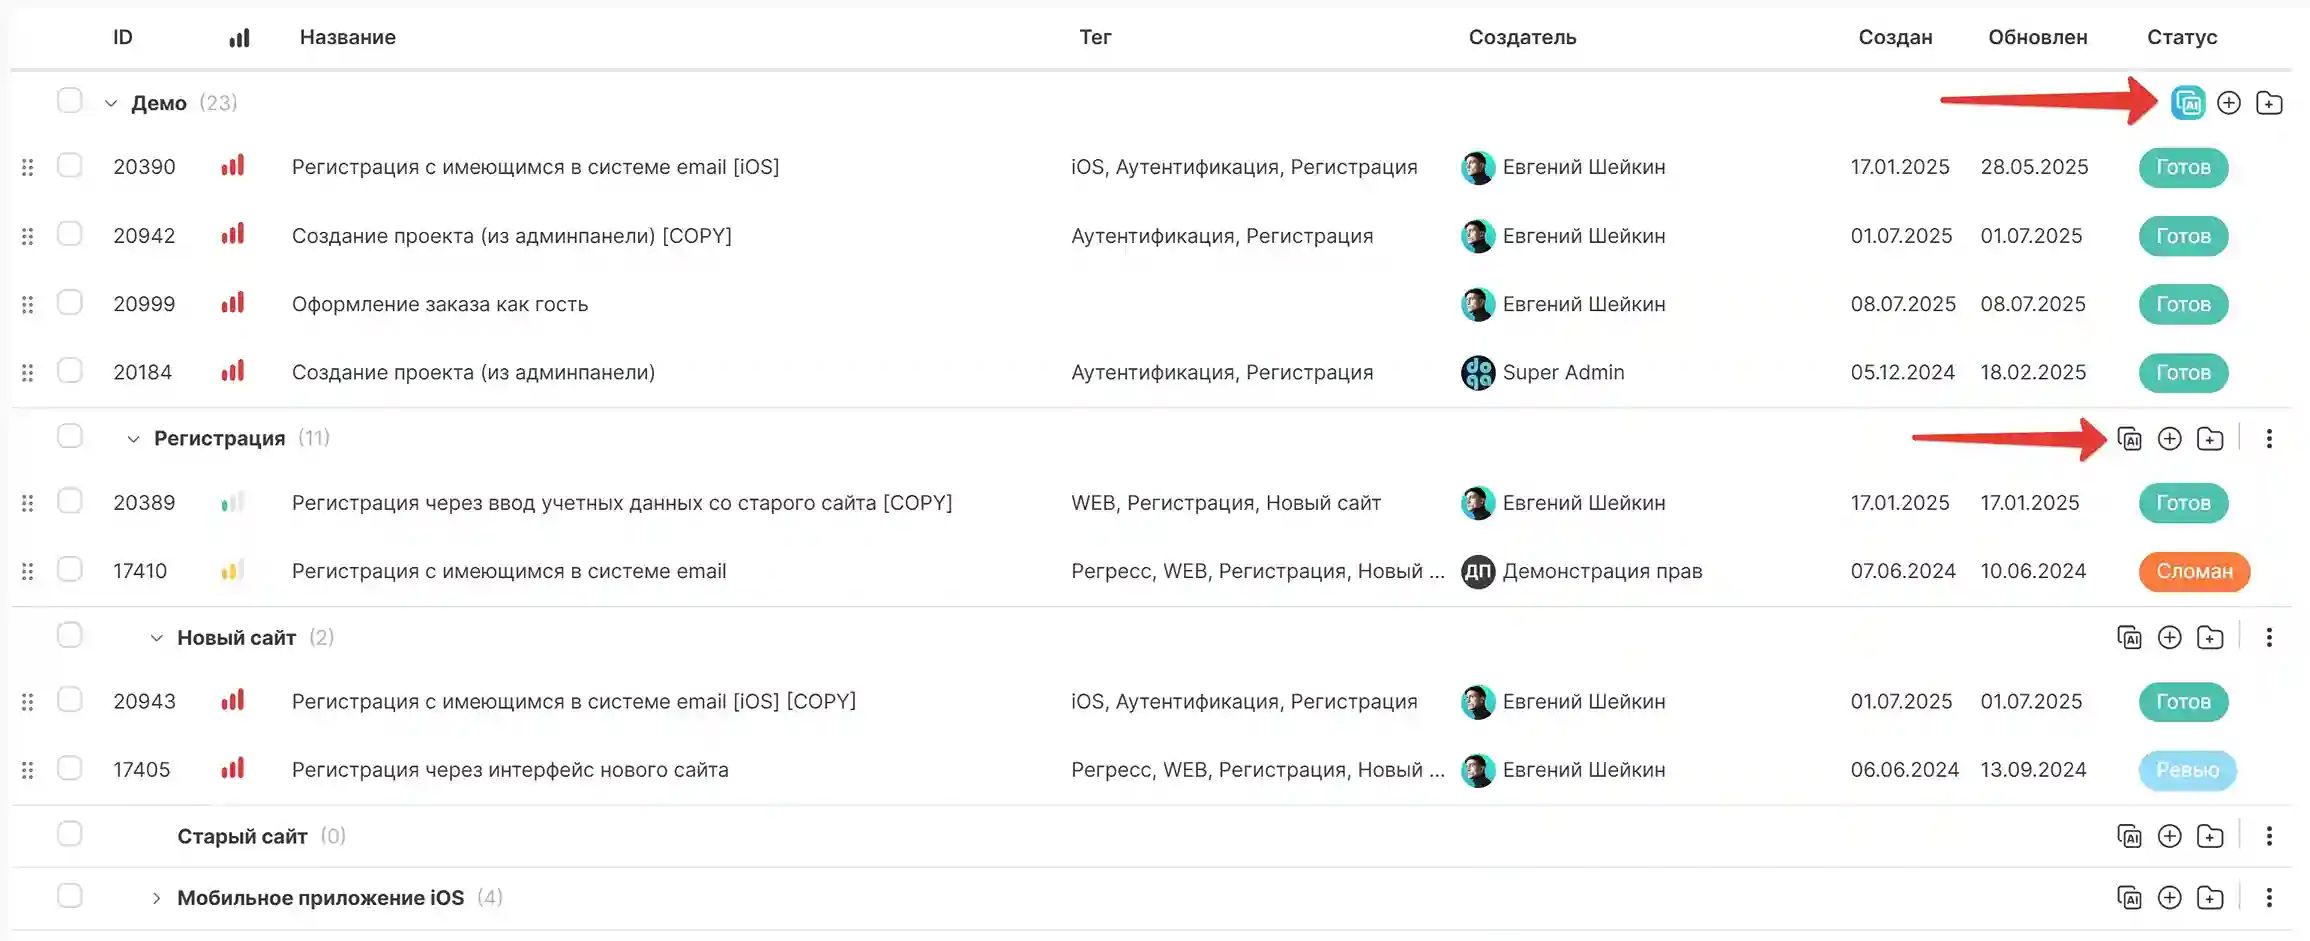Select the Демо folder checkbox

pos(70,101)
